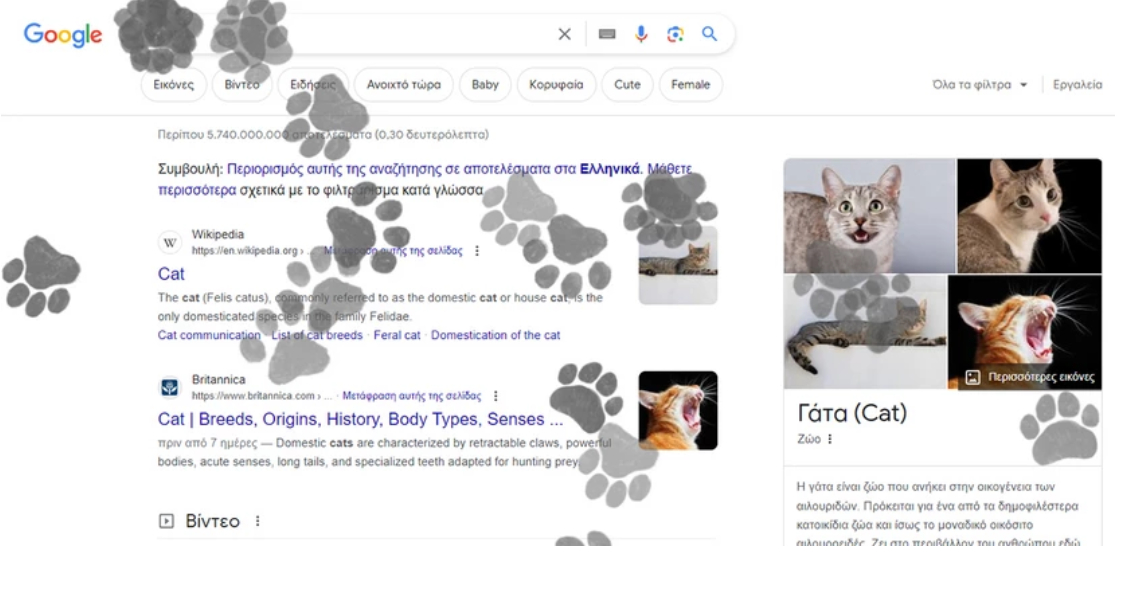This screenshot has width=1134, height=590.
Task: Open the on-screen keyboard icon
Action: 607,34
